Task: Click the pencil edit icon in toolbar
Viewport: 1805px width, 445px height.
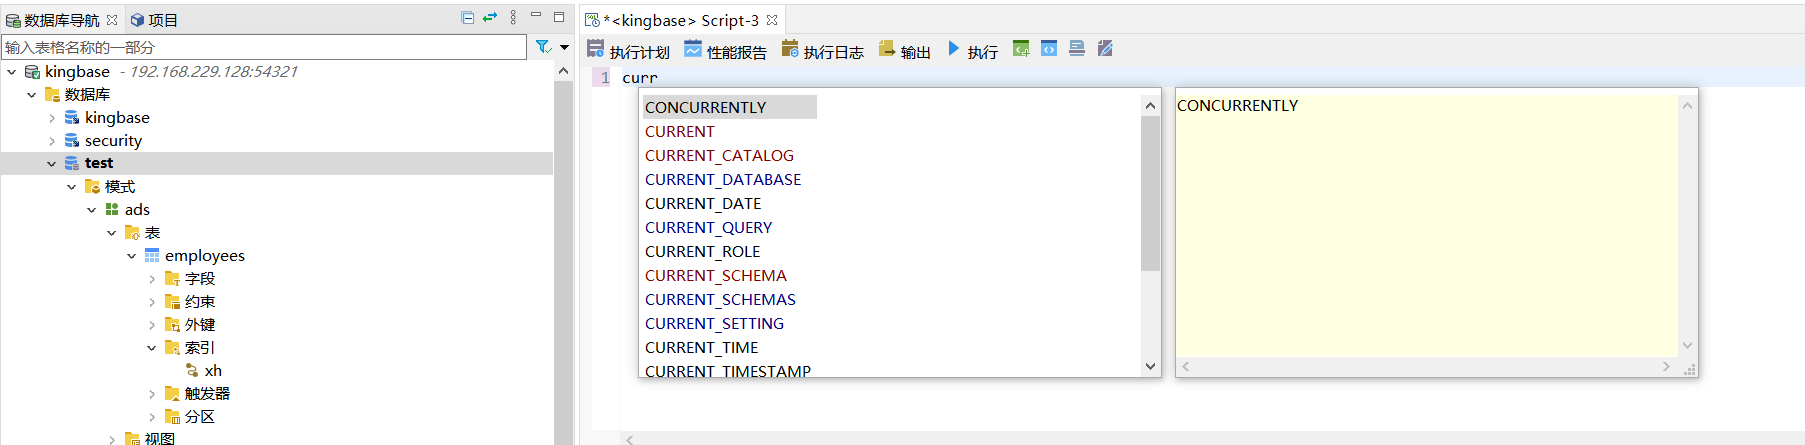Action: click(x=1105, y=49)
